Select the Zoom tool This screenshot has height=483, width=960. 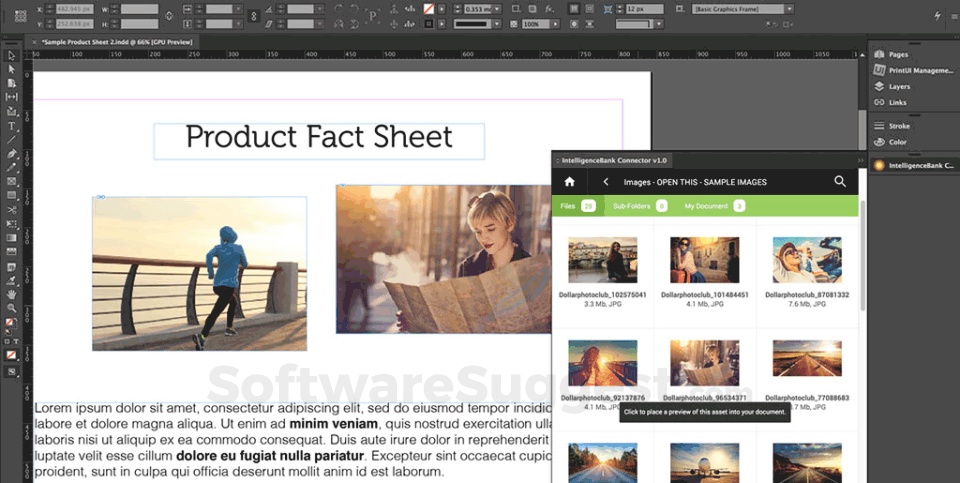click(12, 308)
